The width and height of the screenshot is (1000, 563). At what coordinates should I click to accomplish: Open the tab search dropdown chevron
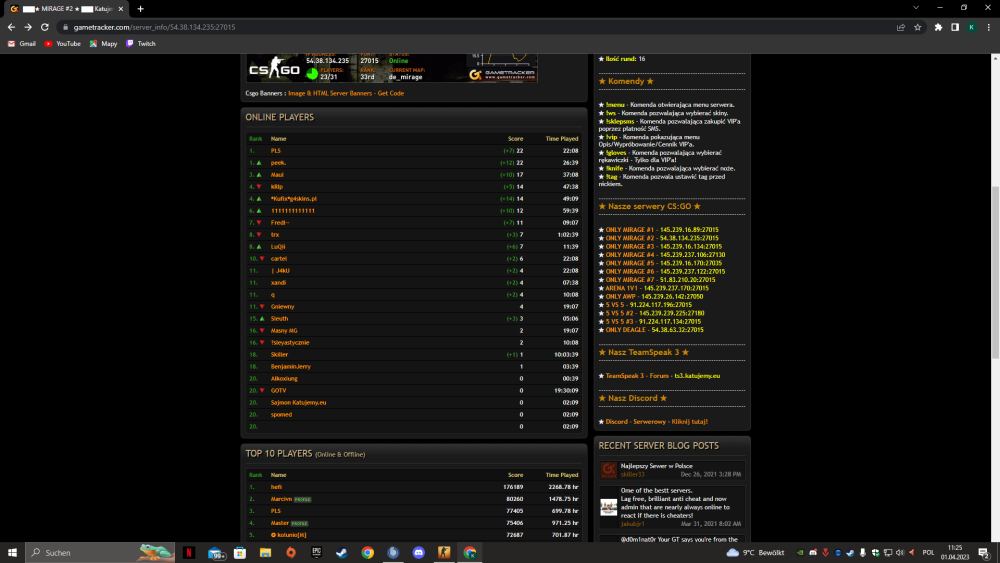pyautogui.click(x=916, y=8)
